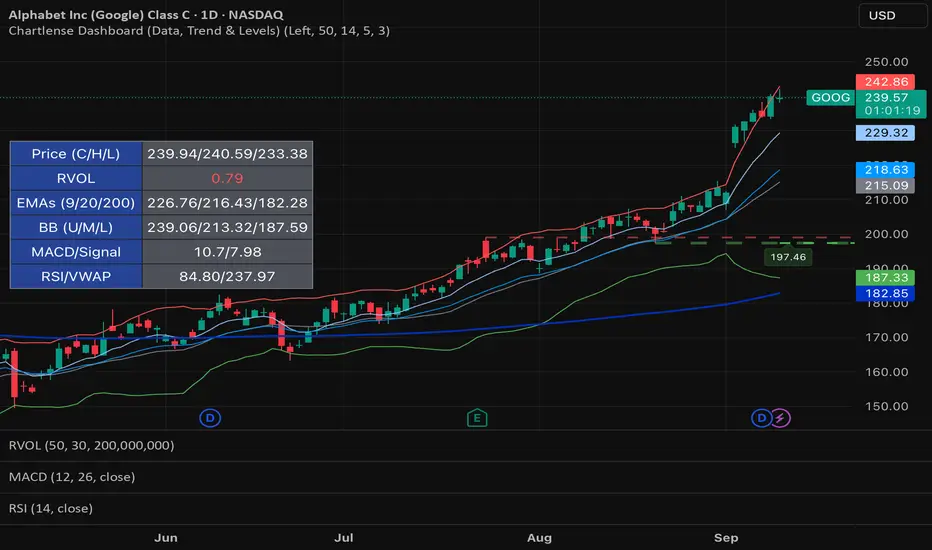The height and width of the screenshot is (550, 932).
Task: Click the 84.80/237.97 RSI value cell
Action: coord(228,276)
